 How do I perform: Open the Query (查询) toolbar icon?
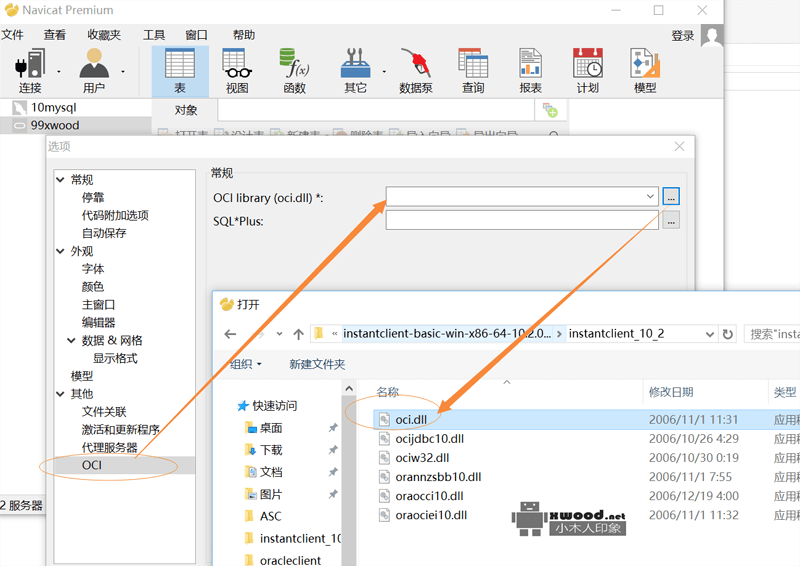pos(473,71)
